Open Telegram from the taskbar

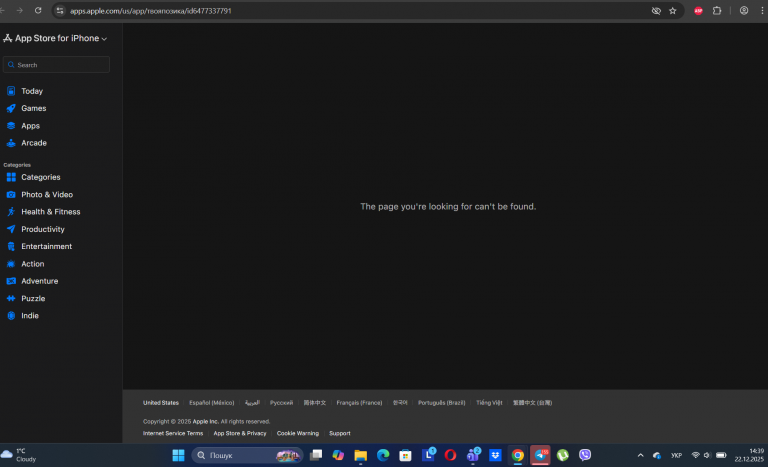click(x=540, y=456)
